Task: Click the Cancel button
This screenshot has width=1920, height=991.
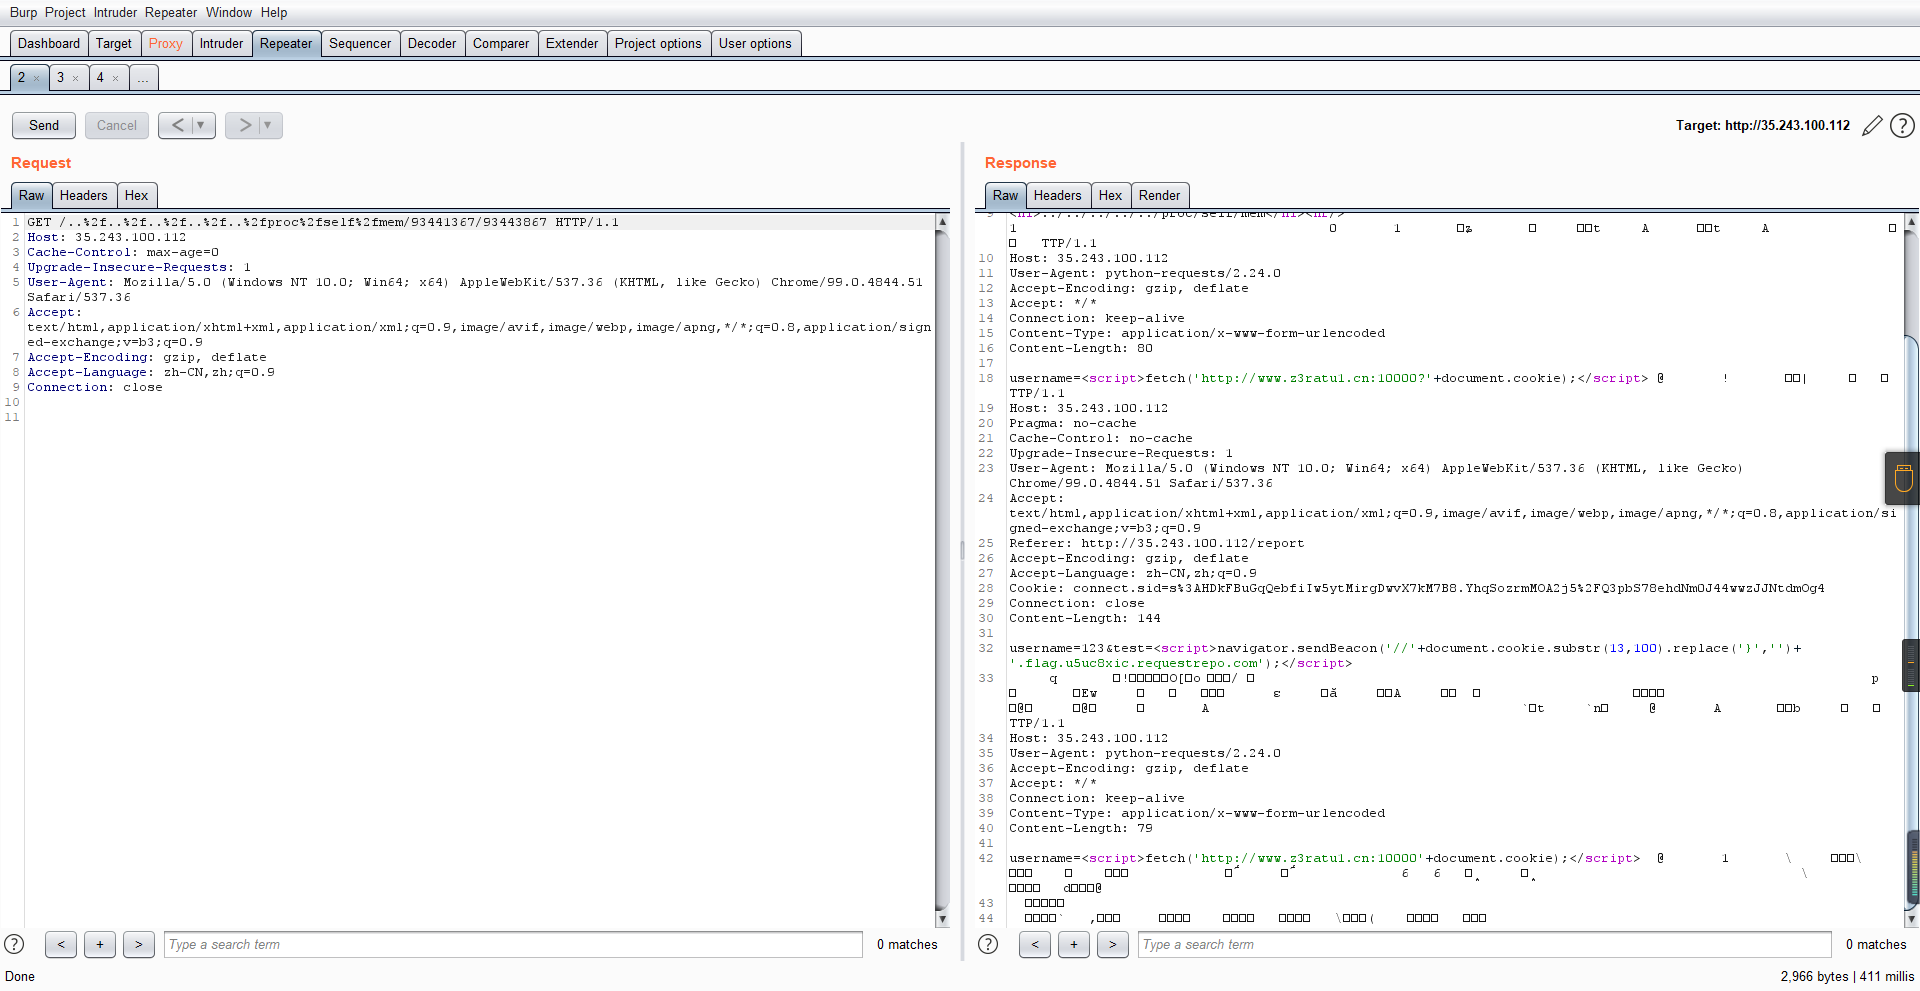Action: click(117, 125)
